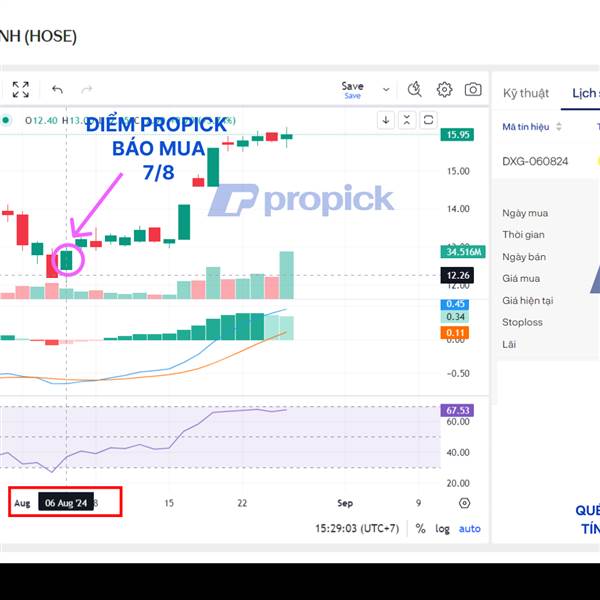Toggle auto scale mode
600x600 pixels.
470,528
